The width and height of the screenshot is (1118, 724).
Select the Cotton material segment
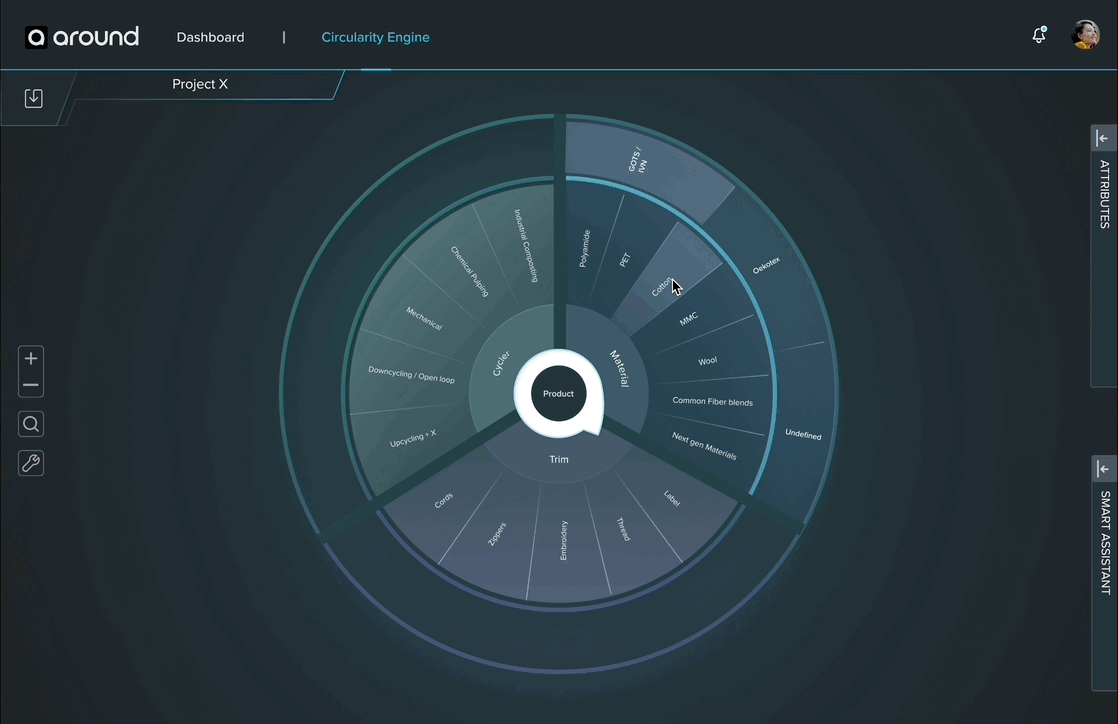661,287
